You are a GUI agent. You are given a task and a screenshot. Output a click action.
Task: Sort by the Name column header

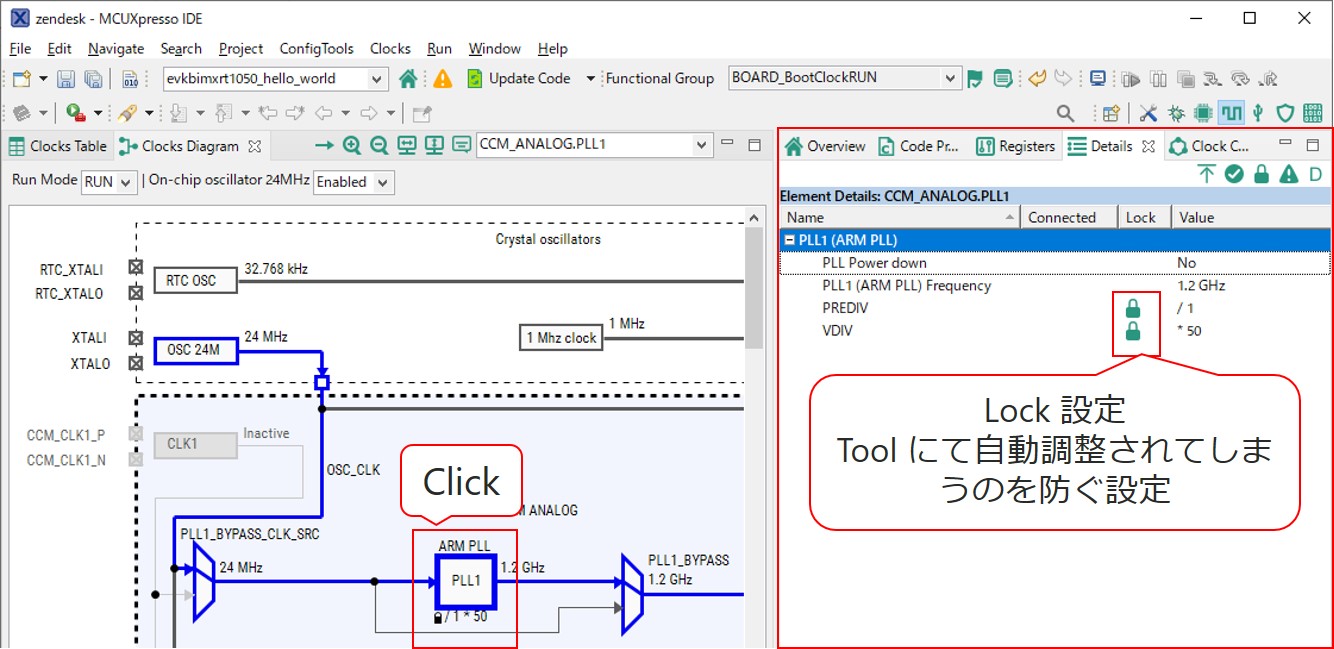click(900, 217)
